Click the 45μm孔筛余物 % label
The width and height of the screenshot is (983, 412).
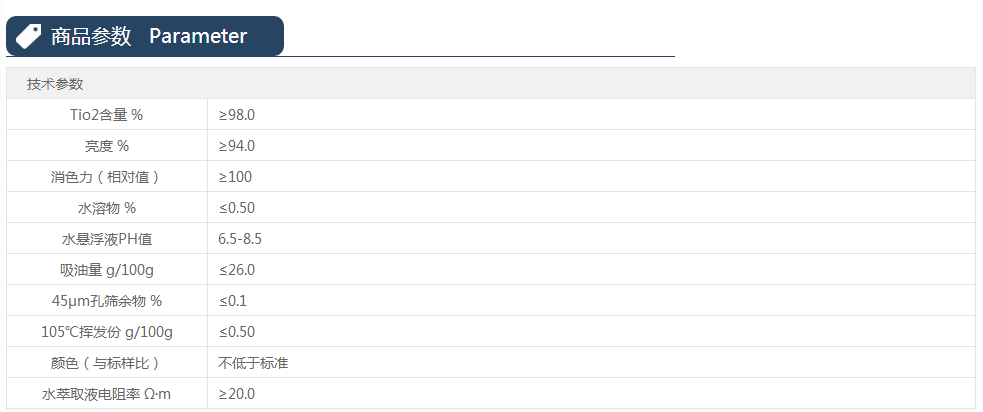coord(107,301)
